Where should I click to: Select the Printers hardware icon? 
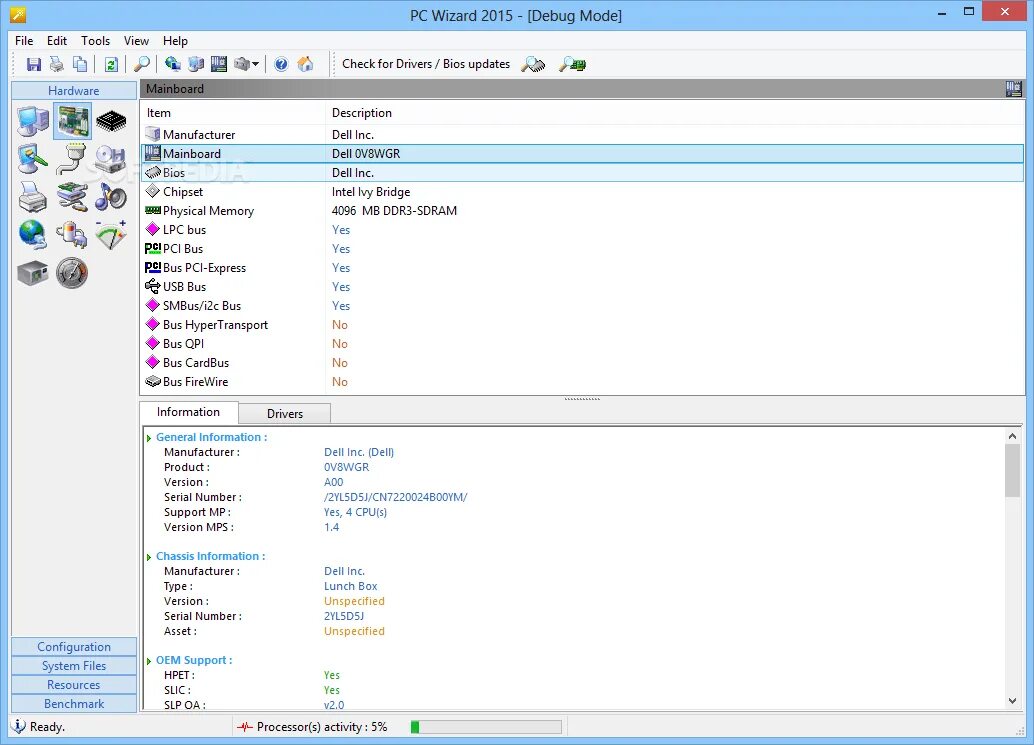point(33,196)
